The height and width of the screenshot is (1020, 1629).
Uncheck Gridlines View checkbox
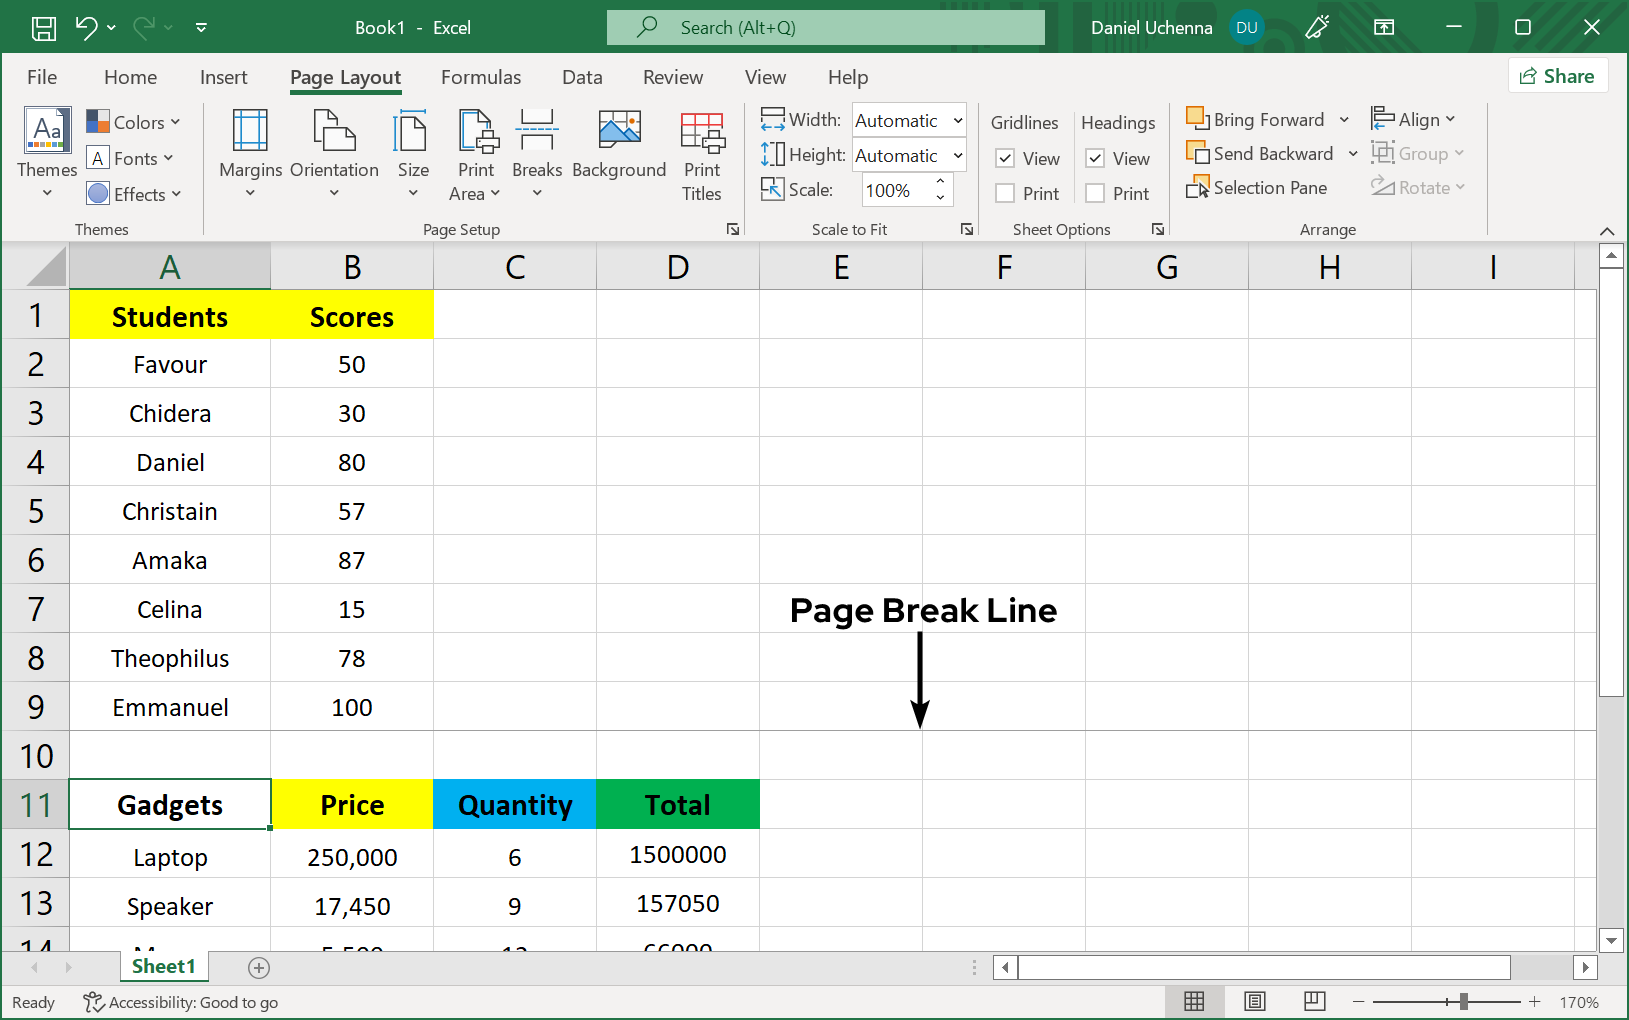click(1006, 159)
